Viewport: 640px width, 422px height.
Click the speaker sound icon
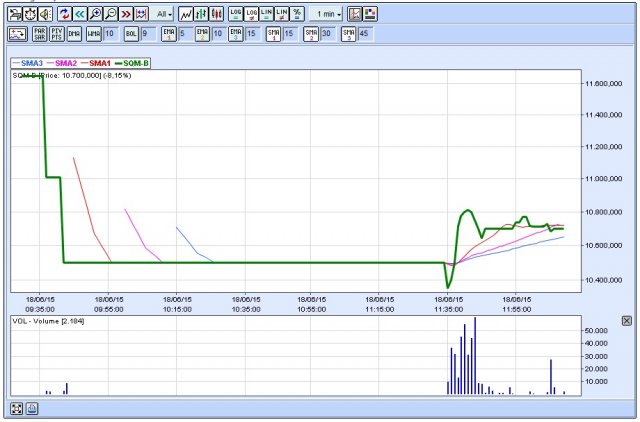(x=47, y=14)
